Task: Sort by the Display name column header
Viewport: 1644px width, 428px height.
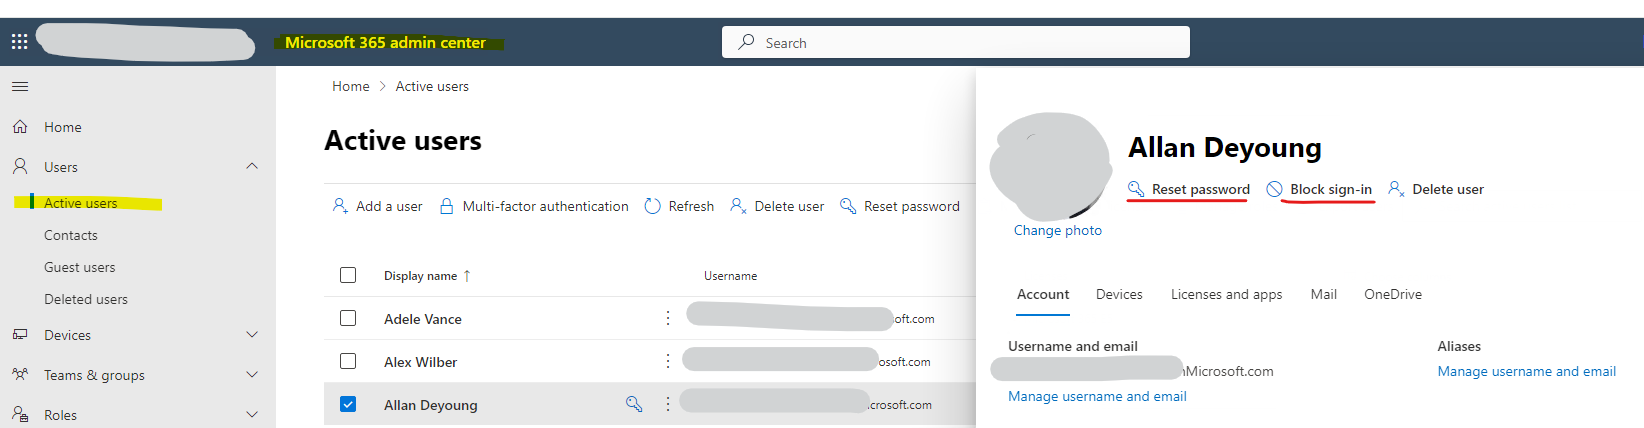Action: tap(421, 276)
